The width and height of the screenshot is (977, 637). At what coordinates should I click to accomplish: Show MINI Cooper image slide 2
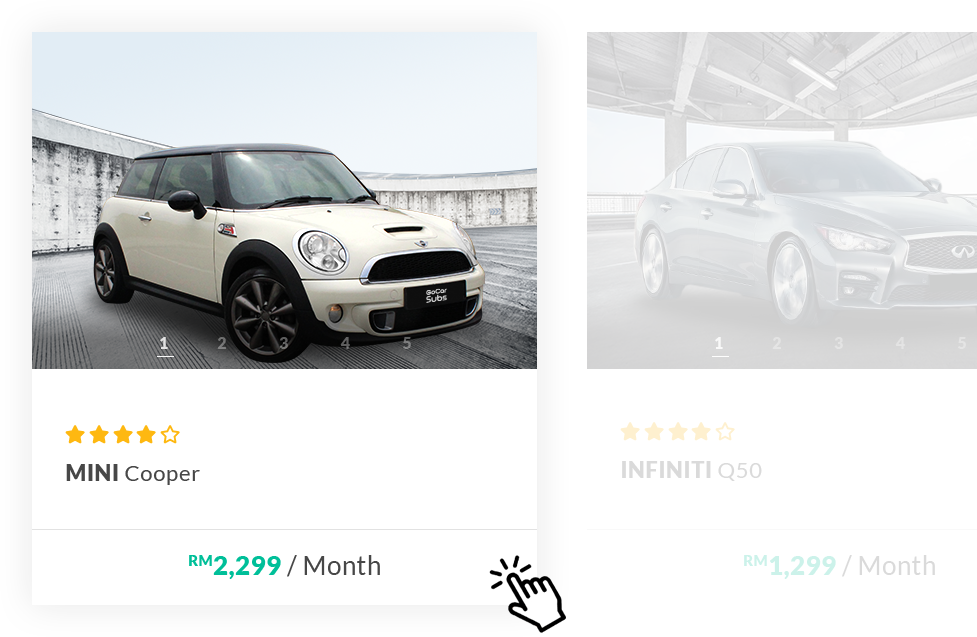(222, 343)
